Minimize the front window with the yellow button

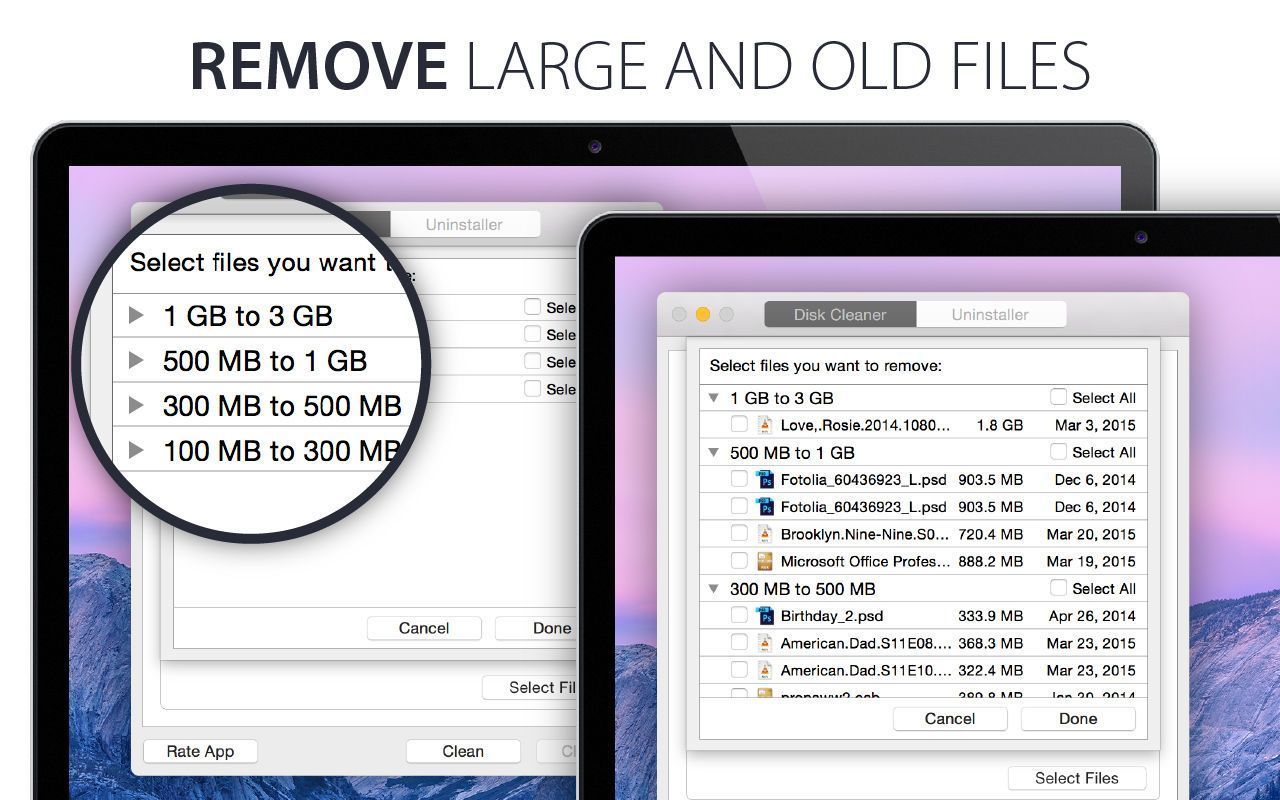tap(703, 314)
